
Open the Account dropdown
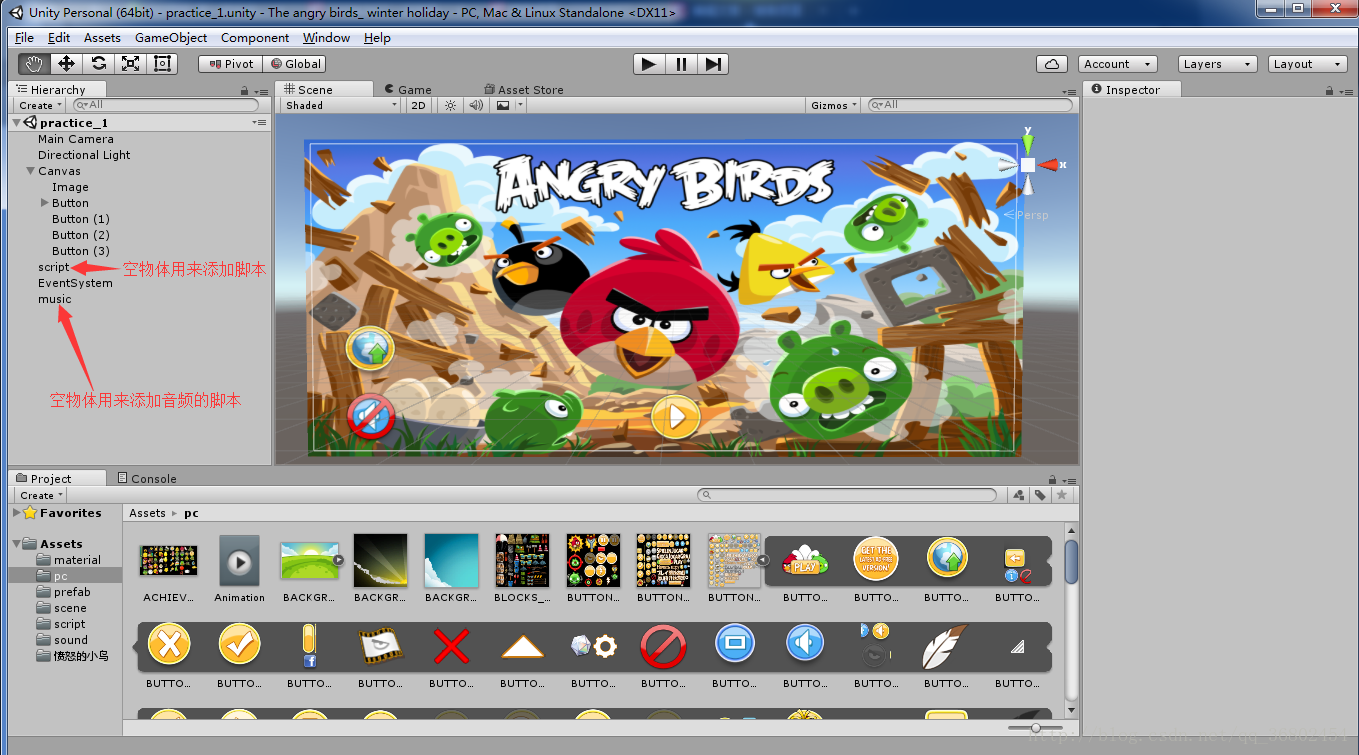1118,64
